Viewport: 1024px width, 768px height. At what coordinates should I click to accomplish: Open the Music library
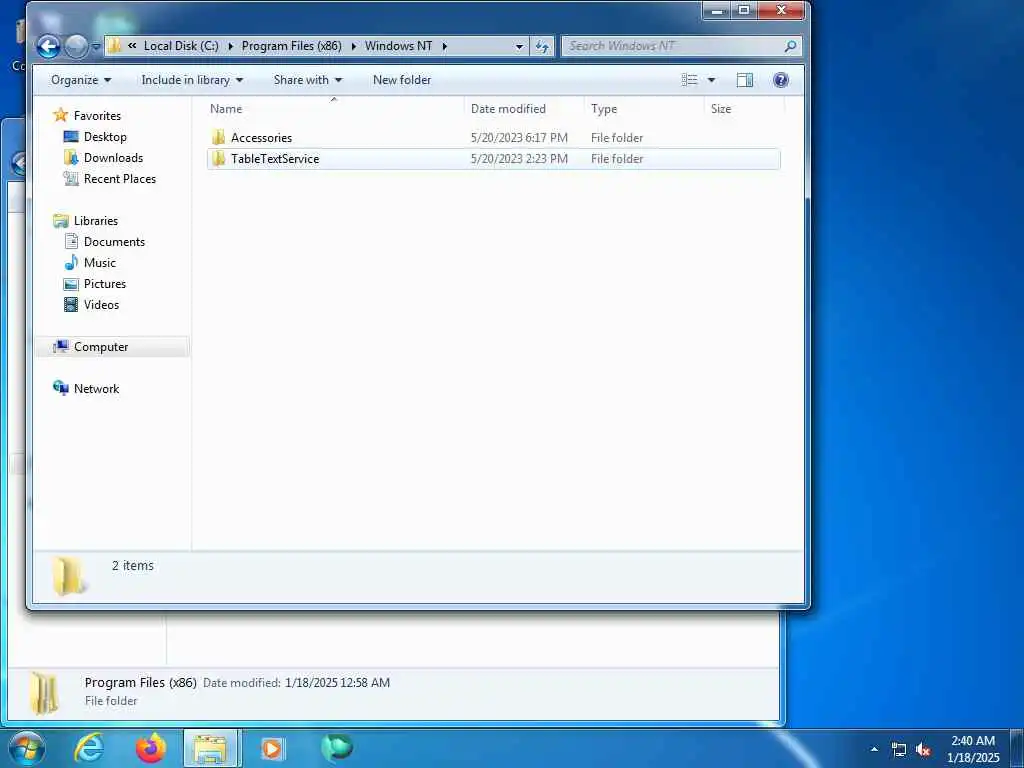point(99,263)
